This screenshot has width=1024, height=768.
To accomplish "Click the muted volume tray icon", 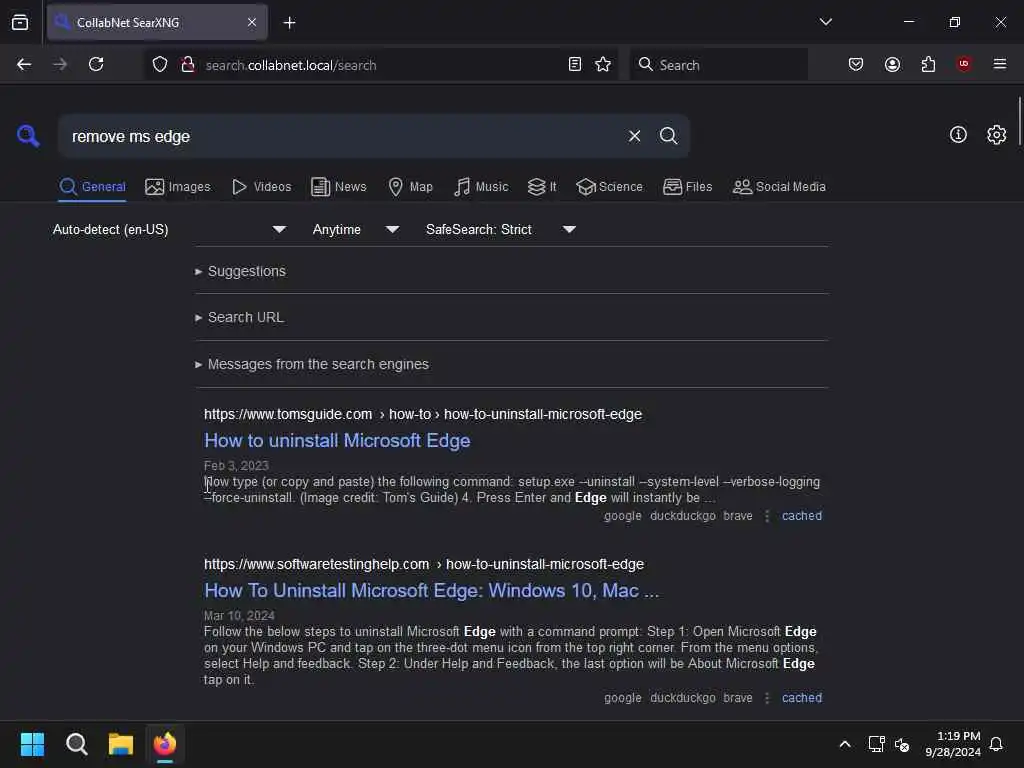I will tap(902, 744).
